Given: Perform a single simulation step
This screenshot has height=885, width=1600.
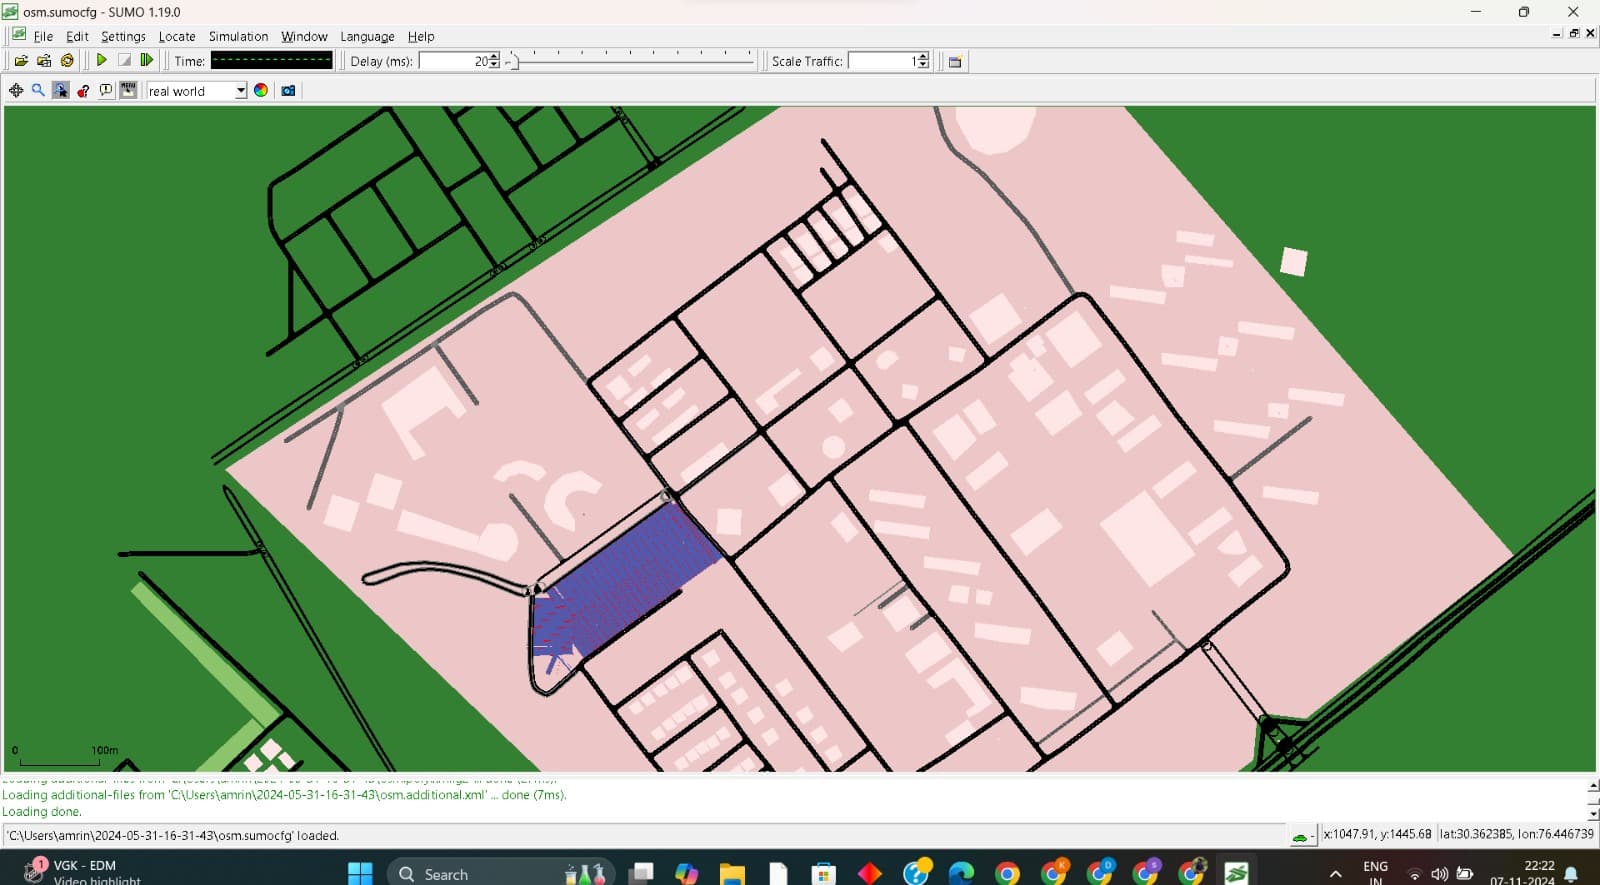Looking at the screenshot, I should click(147, 61).
